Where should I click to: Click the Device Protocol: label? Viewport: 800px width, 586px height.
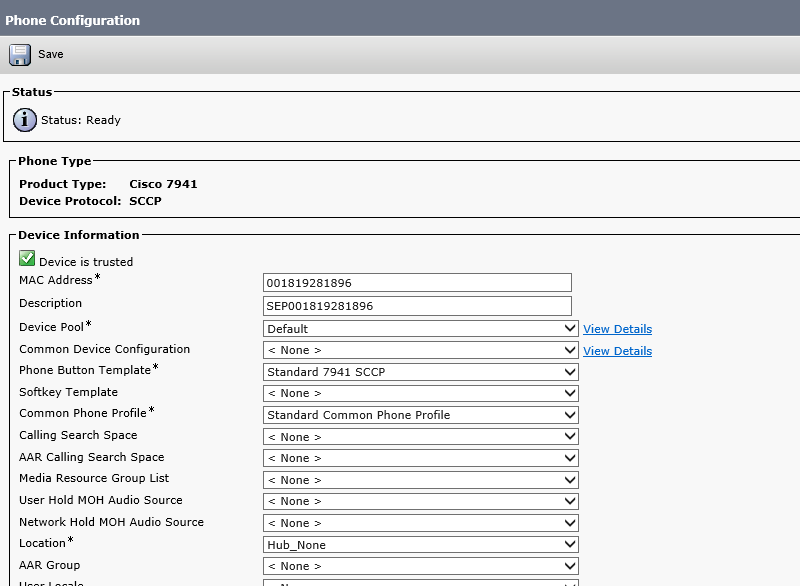coord(70,201)
